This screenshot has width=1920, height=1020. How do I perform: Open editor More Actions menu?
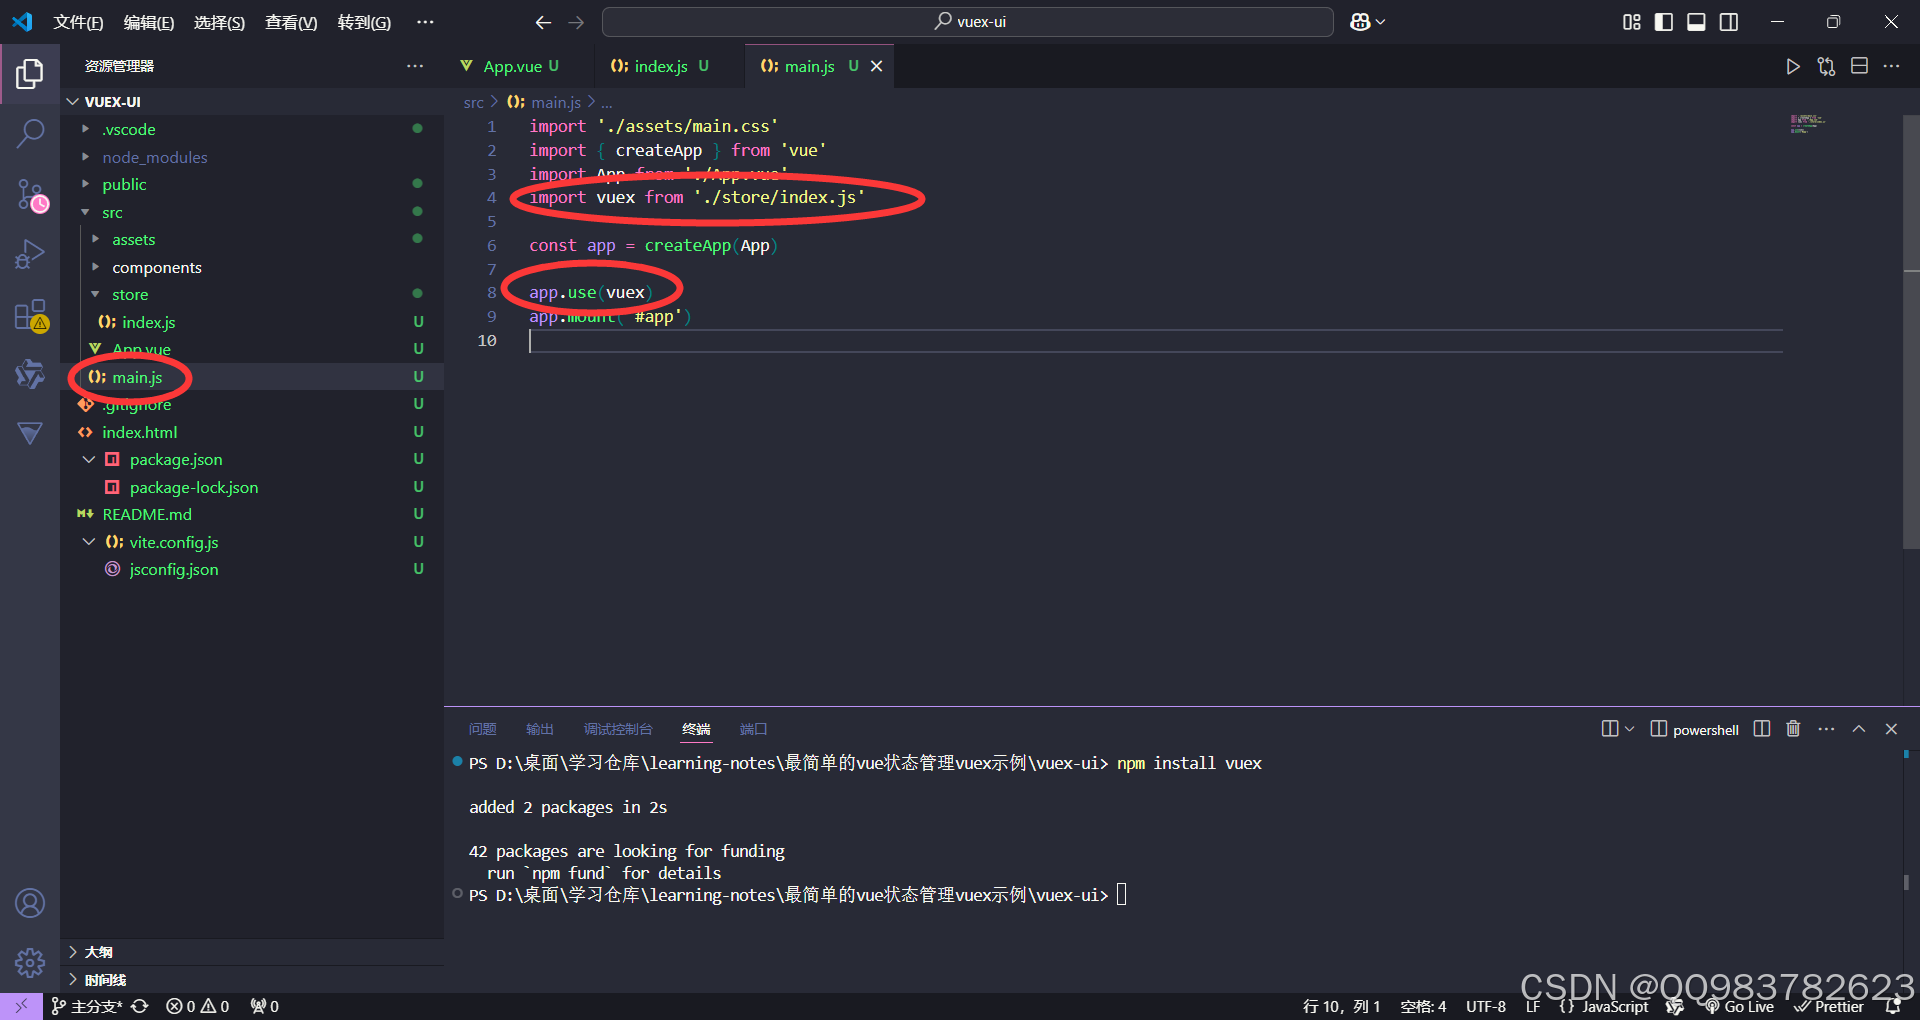tap(1891, 66)
